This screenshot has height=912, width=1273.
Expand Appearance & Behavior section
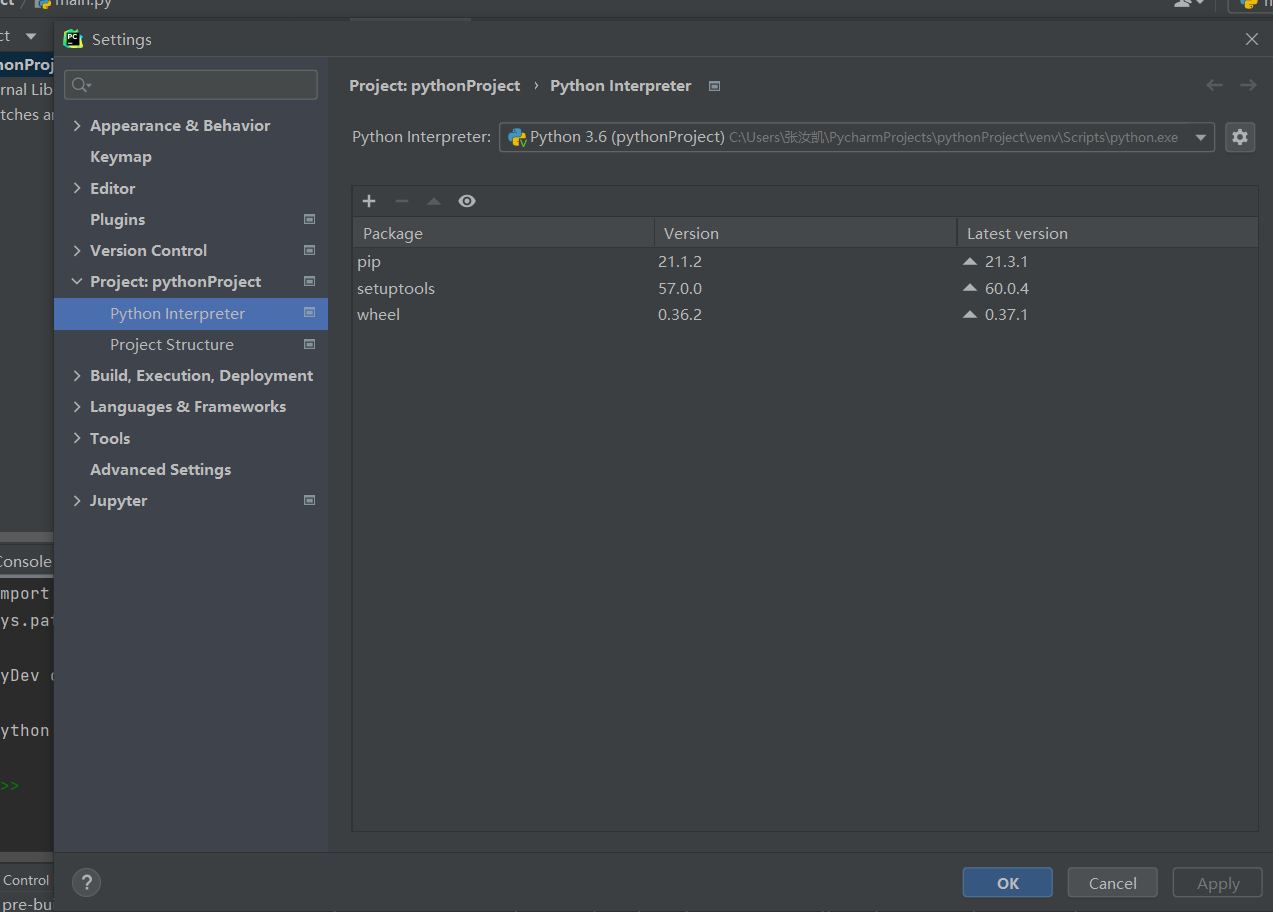77,125
